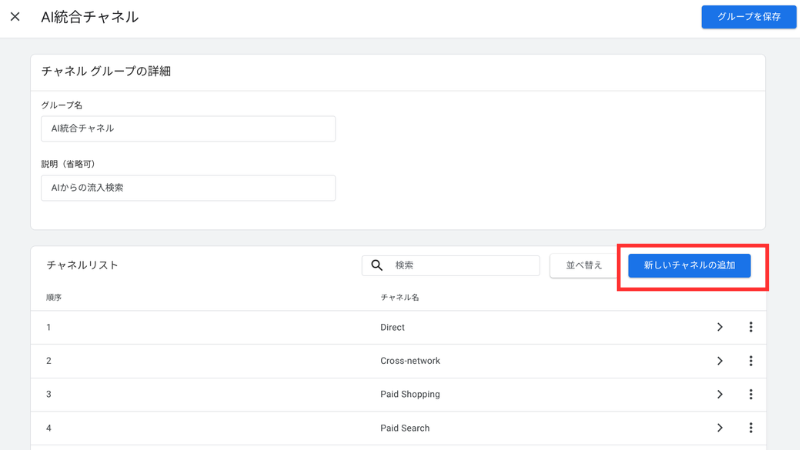Image resolution: width=800 pixels, height=450 pixels.
Task: Open the three-dot menu for Paid Shopping
Action: click(x=750, y=394)
